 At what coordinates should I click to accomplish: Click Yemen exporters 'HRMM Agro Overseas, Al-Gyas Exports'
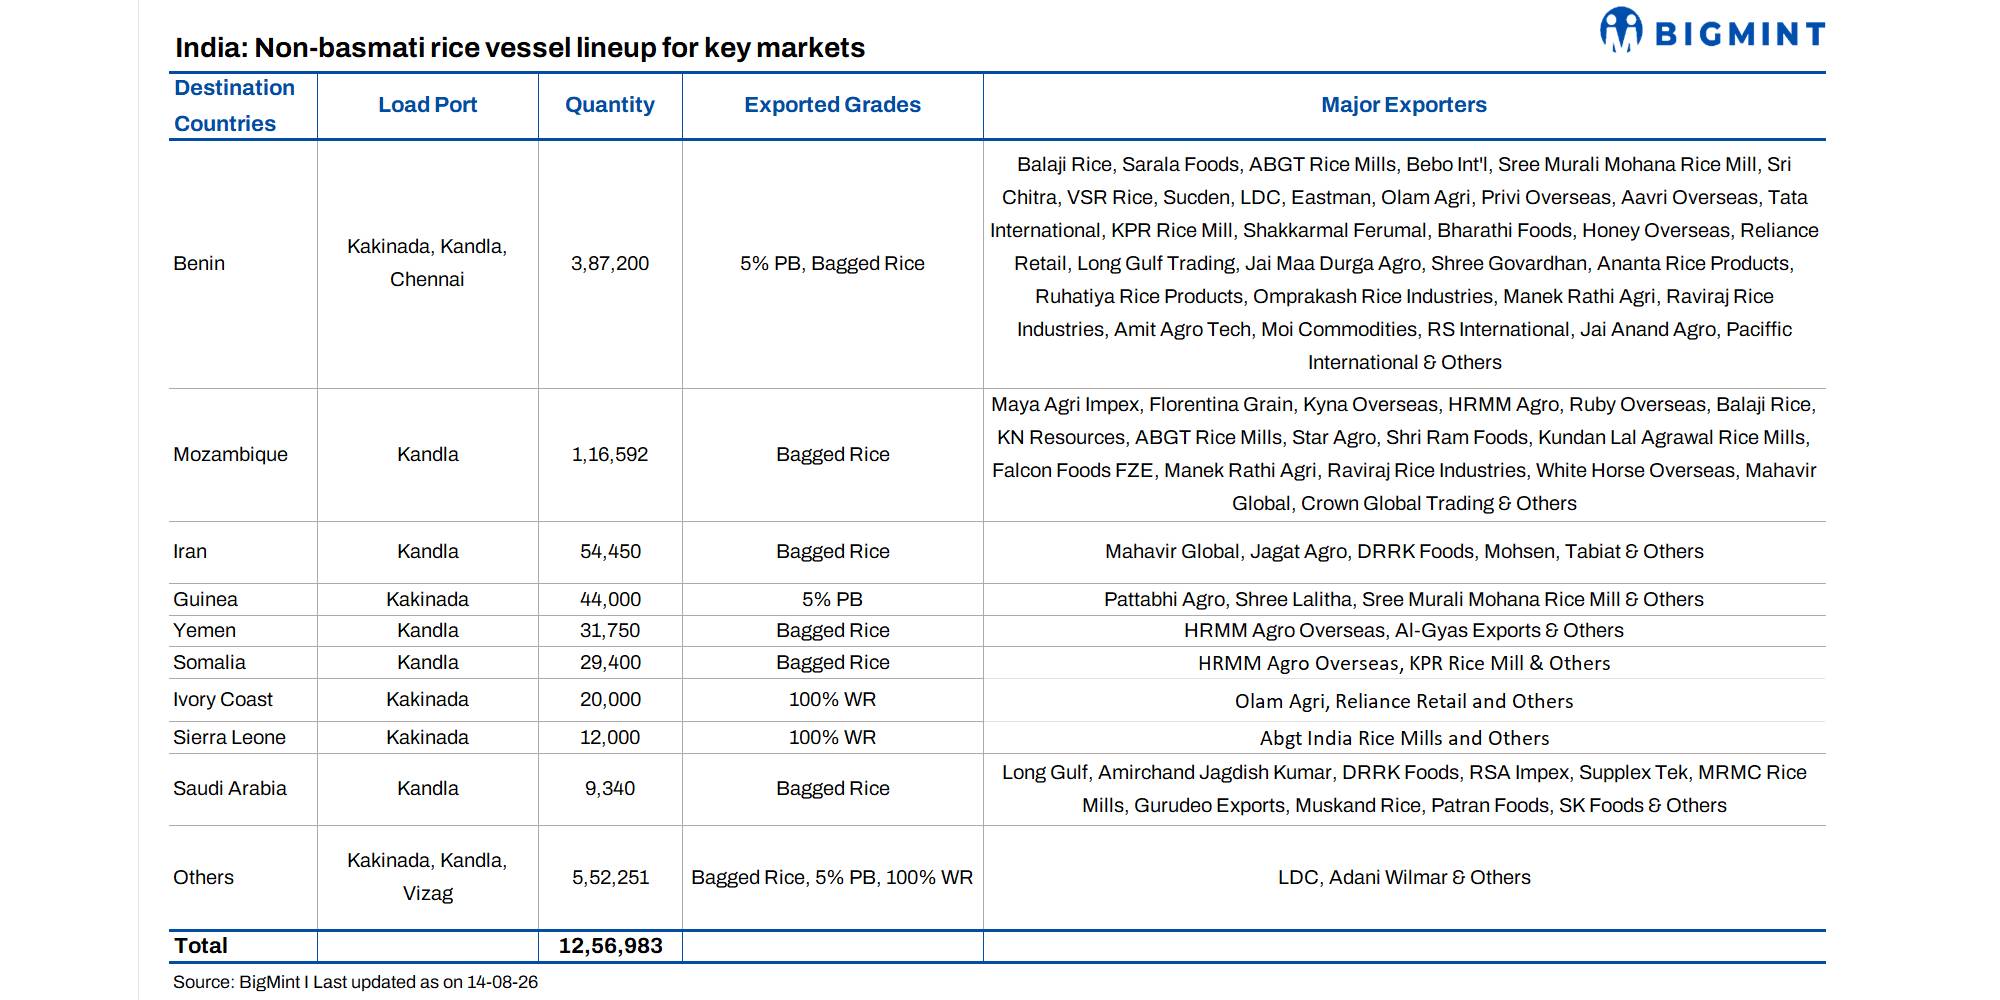coord(1404,630)
